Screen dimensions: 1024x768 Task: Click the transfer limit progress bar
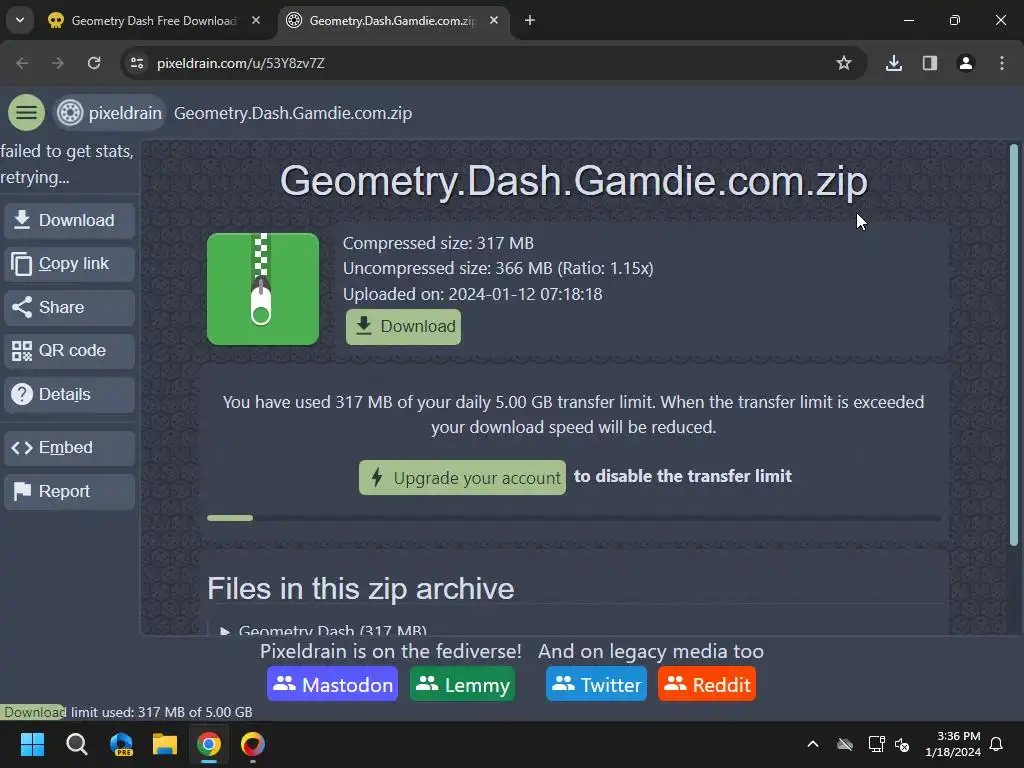pos(573,518)
